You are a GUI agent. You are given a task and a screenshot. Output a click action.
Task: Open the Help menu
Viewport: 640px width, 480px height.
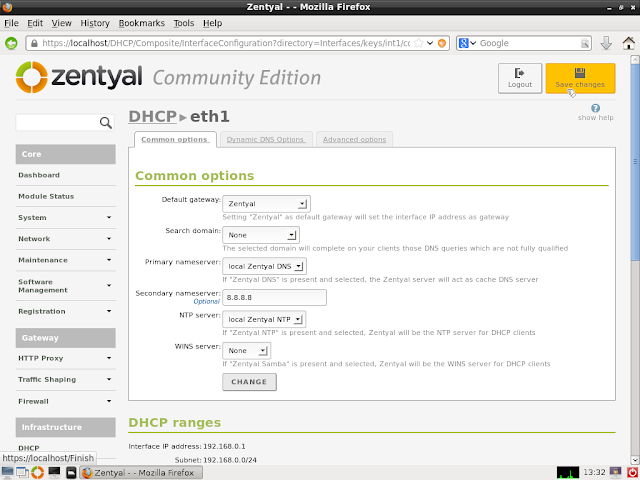click(x=213, y=23)
